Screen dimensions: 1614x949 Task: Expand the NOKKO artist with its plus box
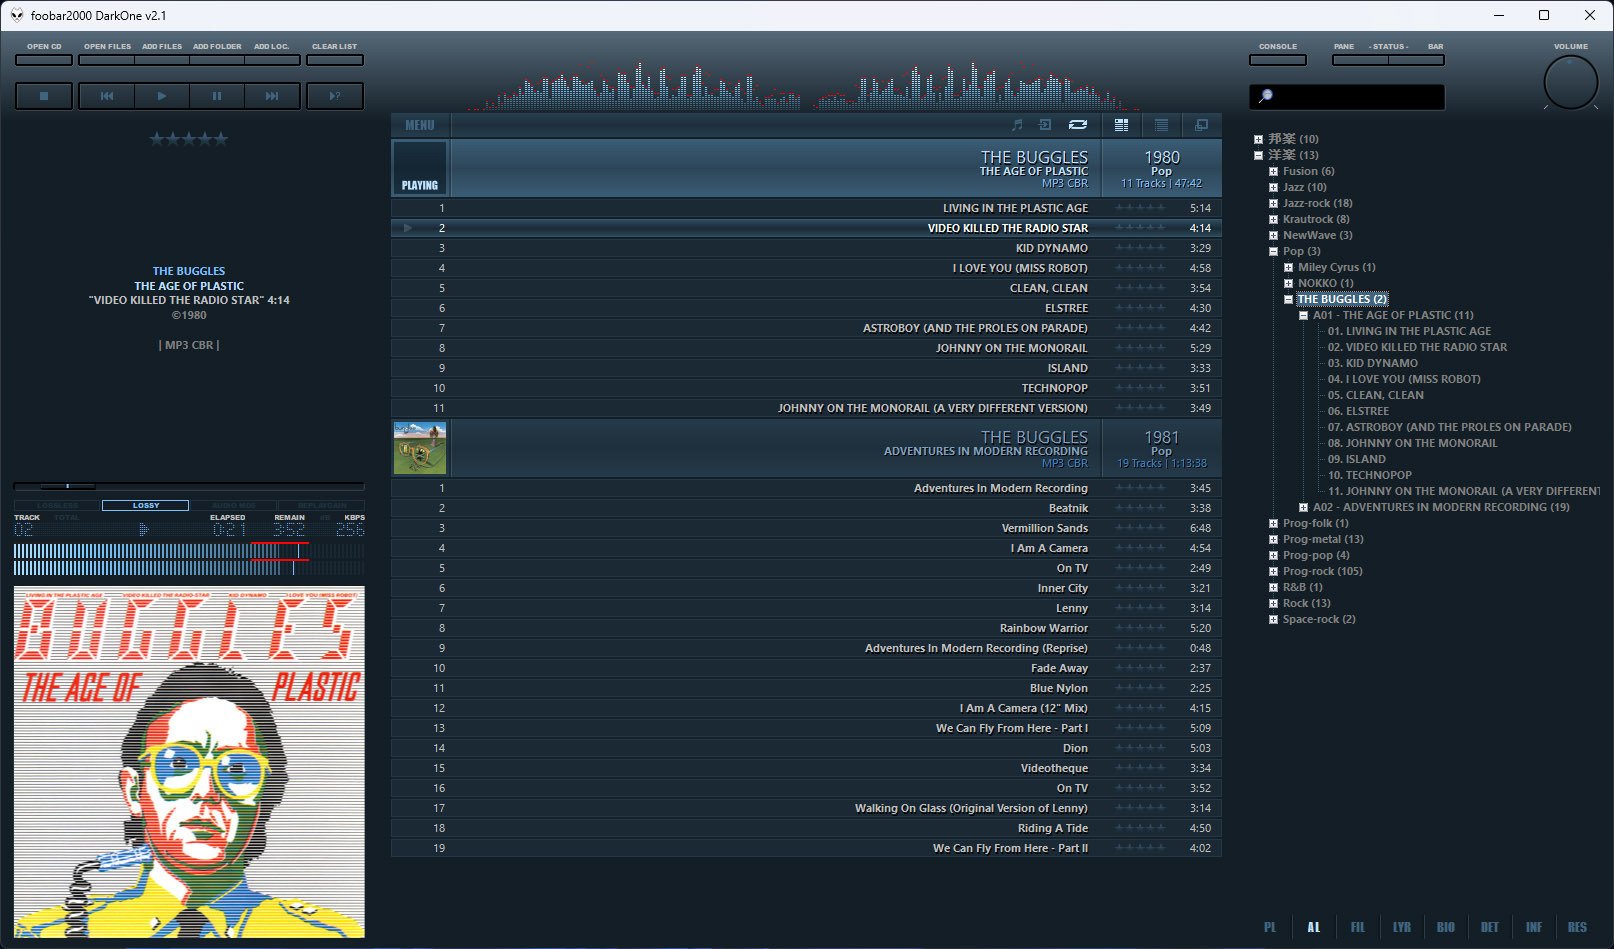[x=1288, y=283]
